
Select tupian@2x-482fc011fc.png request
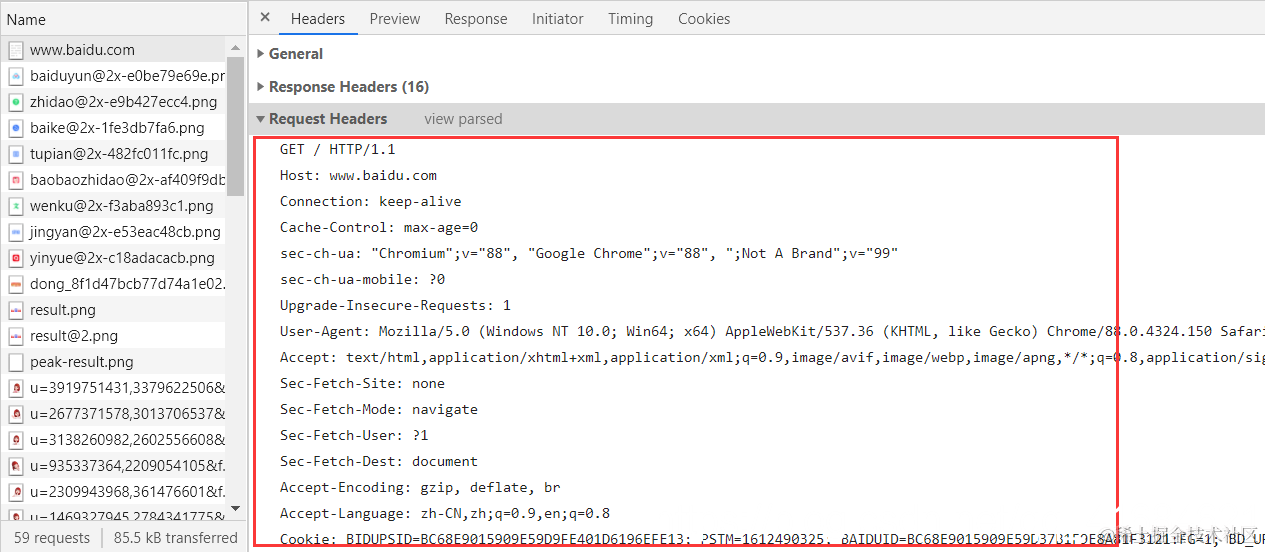114,154
